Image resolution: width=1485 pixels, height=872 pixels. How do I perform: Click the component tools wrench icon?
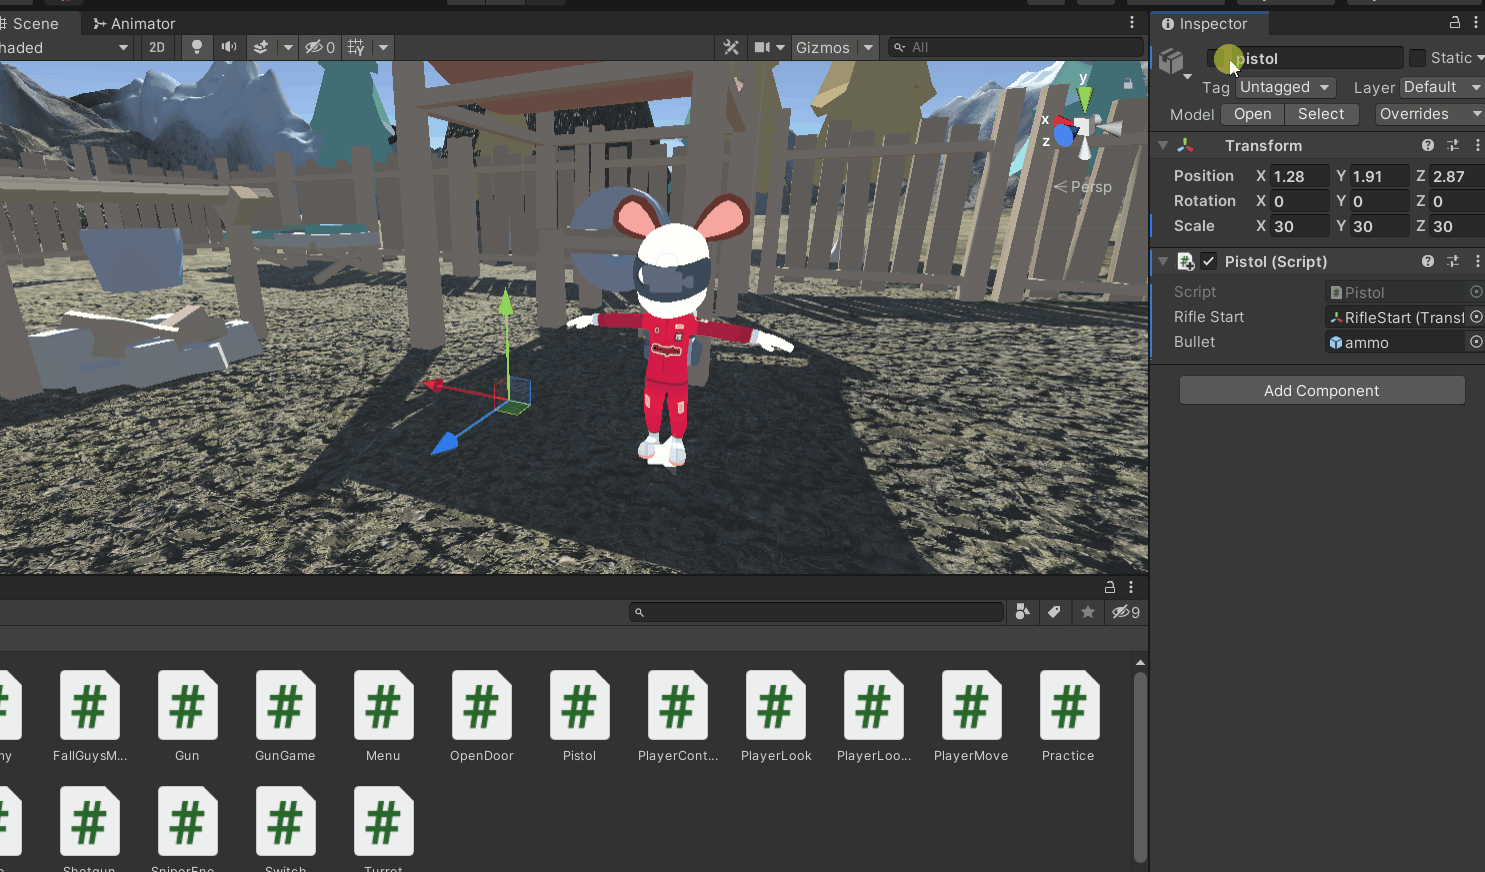731,47
